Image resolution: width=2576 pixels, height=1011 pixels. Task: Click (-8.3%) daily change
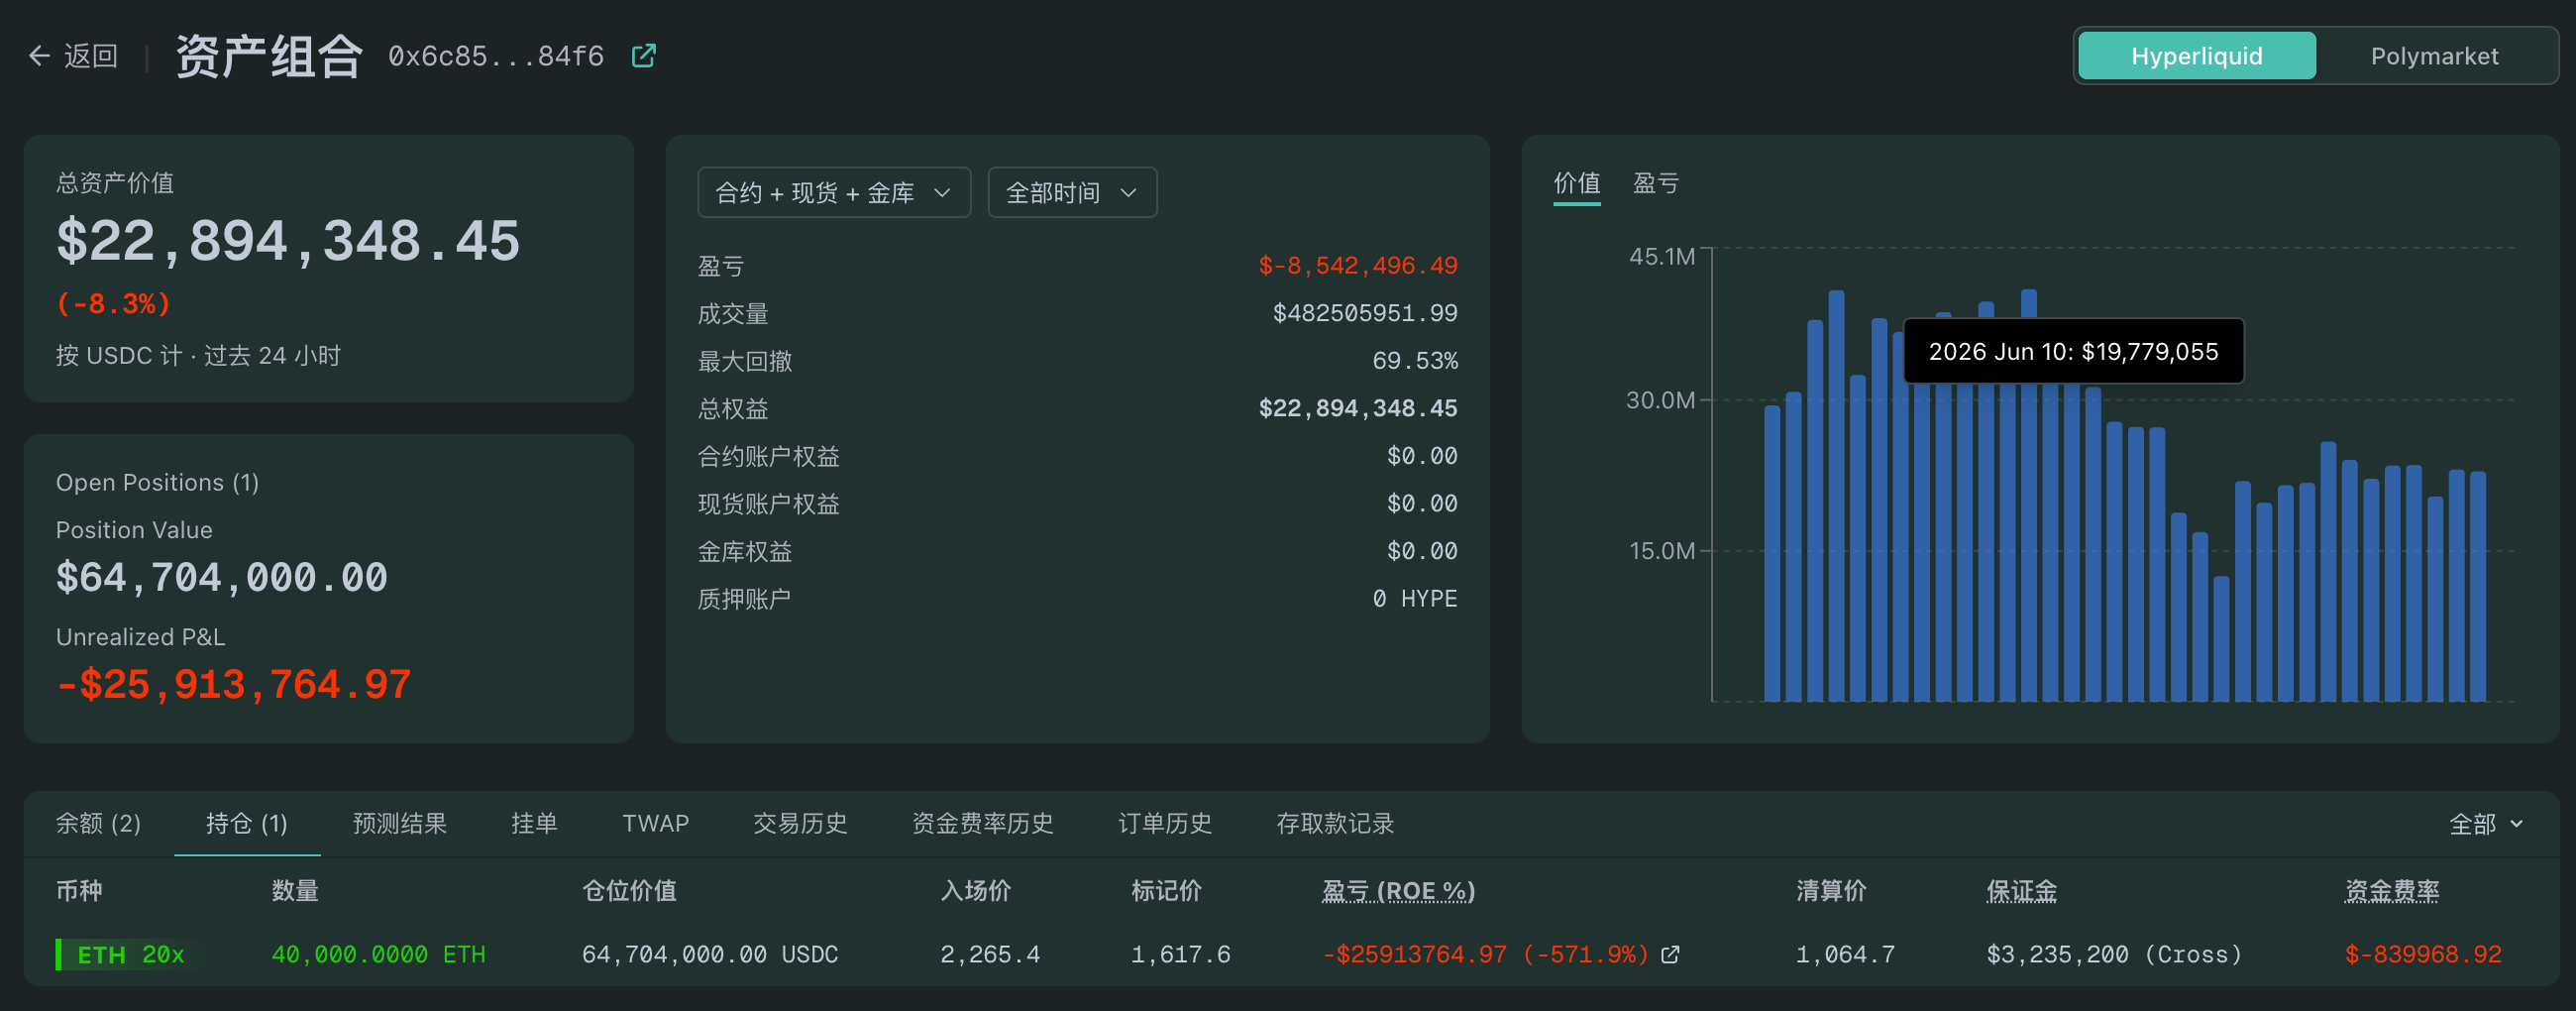point(114,304)
